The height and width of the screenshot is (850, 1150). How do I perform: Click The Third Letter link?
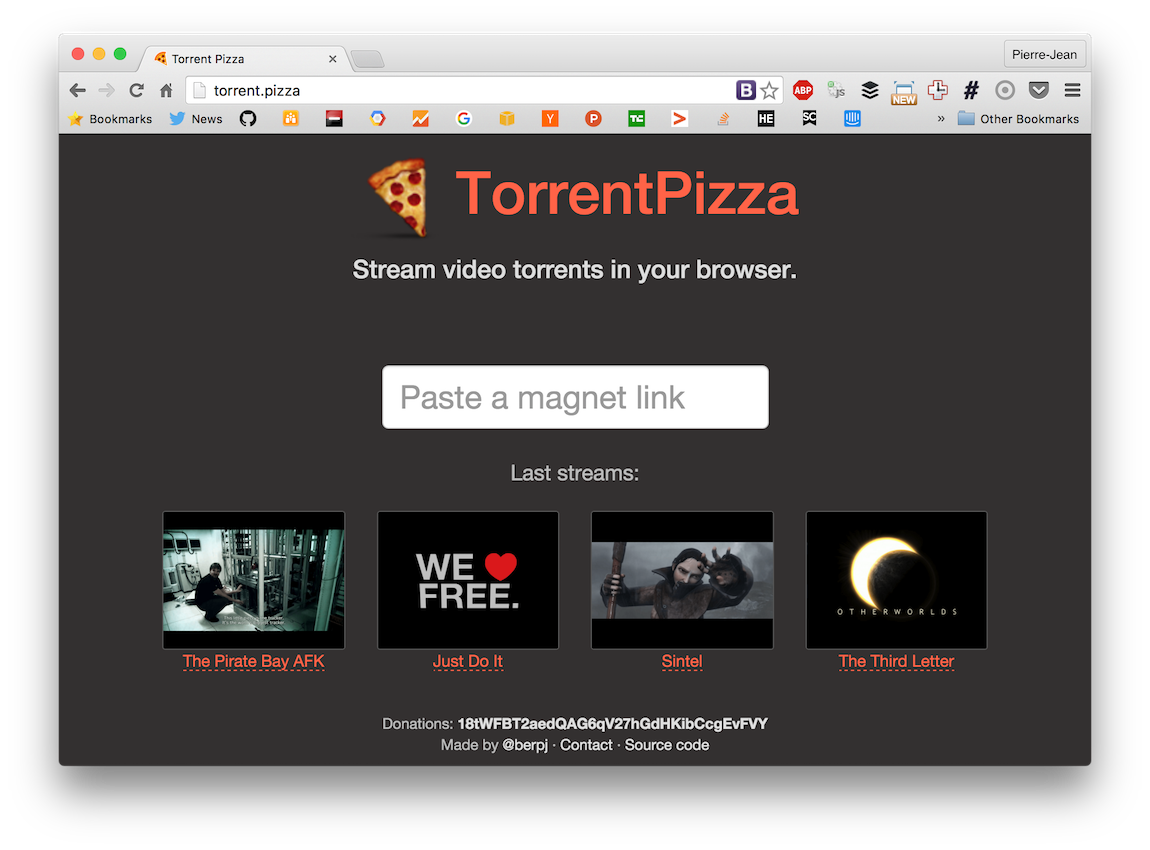tap(896, 662)
